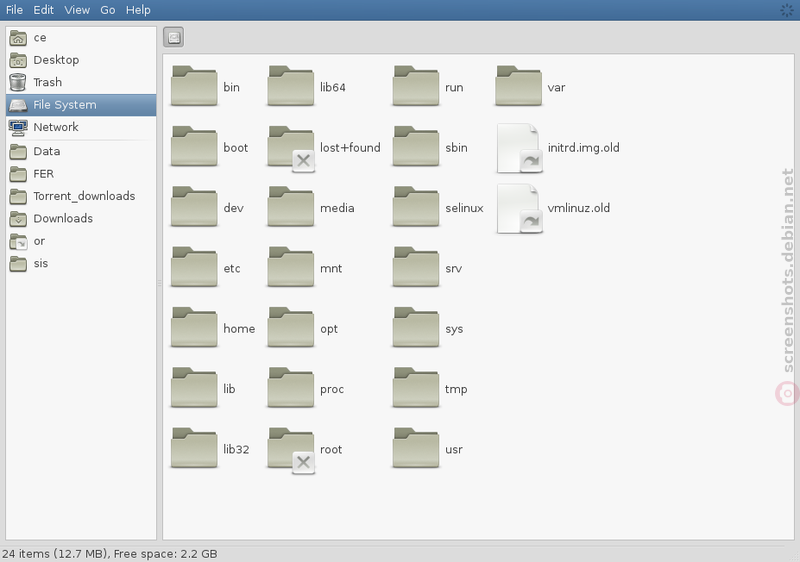Image resolution: width=800 pixels, height=562 pixels.
Task: Select the locked root folder icon
Action: (x=291, y=450)
